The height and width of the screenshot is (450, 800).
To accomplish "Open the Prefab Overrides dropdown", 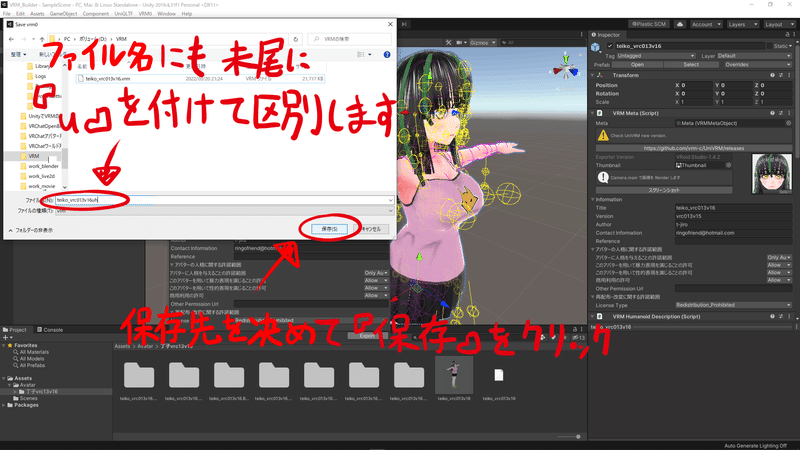I will (x=756, y=65).
